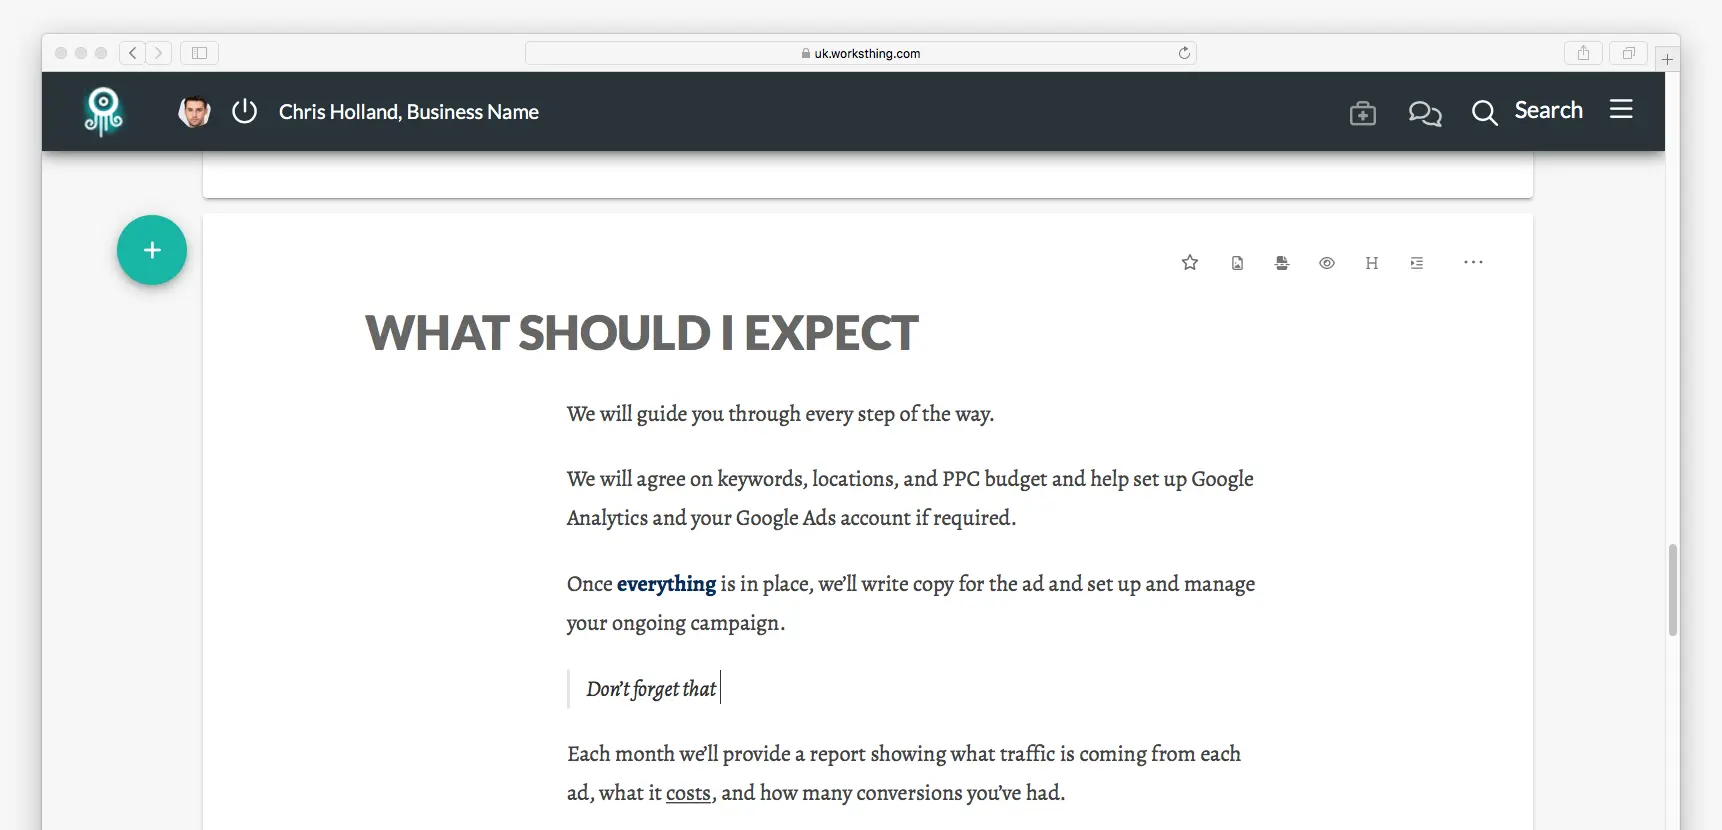Open the chat messages icon
1722x830 pixels.
(x=1425, y=113)
